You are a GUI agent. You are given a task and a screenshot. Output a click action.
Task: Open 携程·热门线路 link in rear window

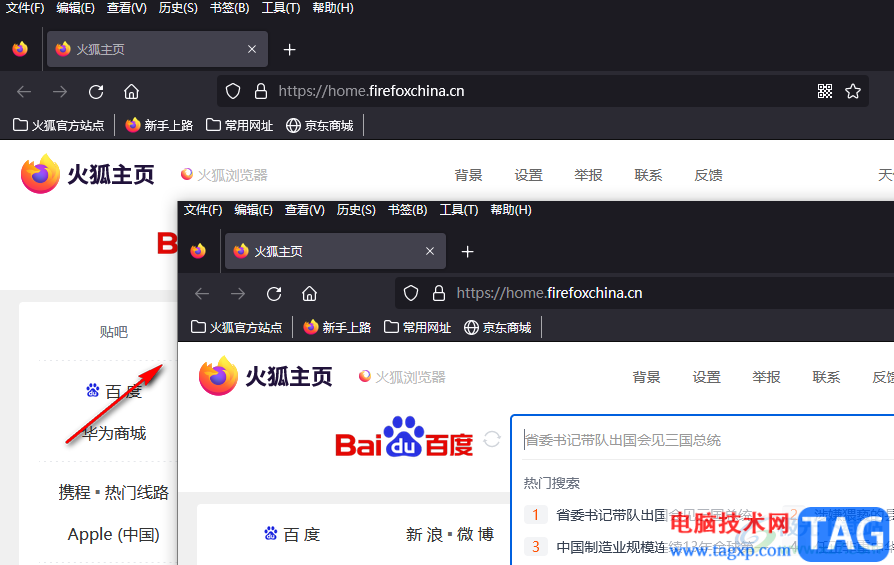coord(113,492)
